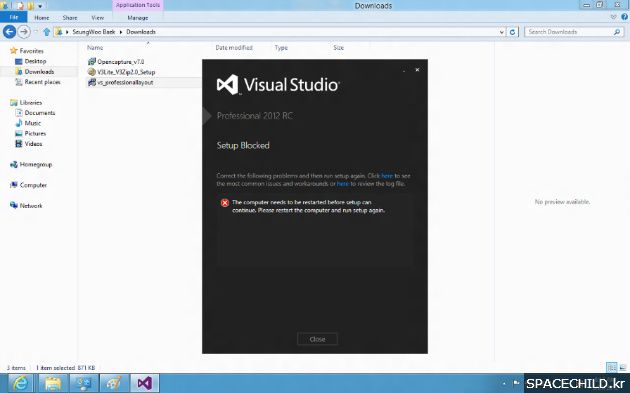This screenshot has width=630, height=393.
Task: Select Libraries in navigation pane
Action: pyautogui.click(x=31, y=102)
